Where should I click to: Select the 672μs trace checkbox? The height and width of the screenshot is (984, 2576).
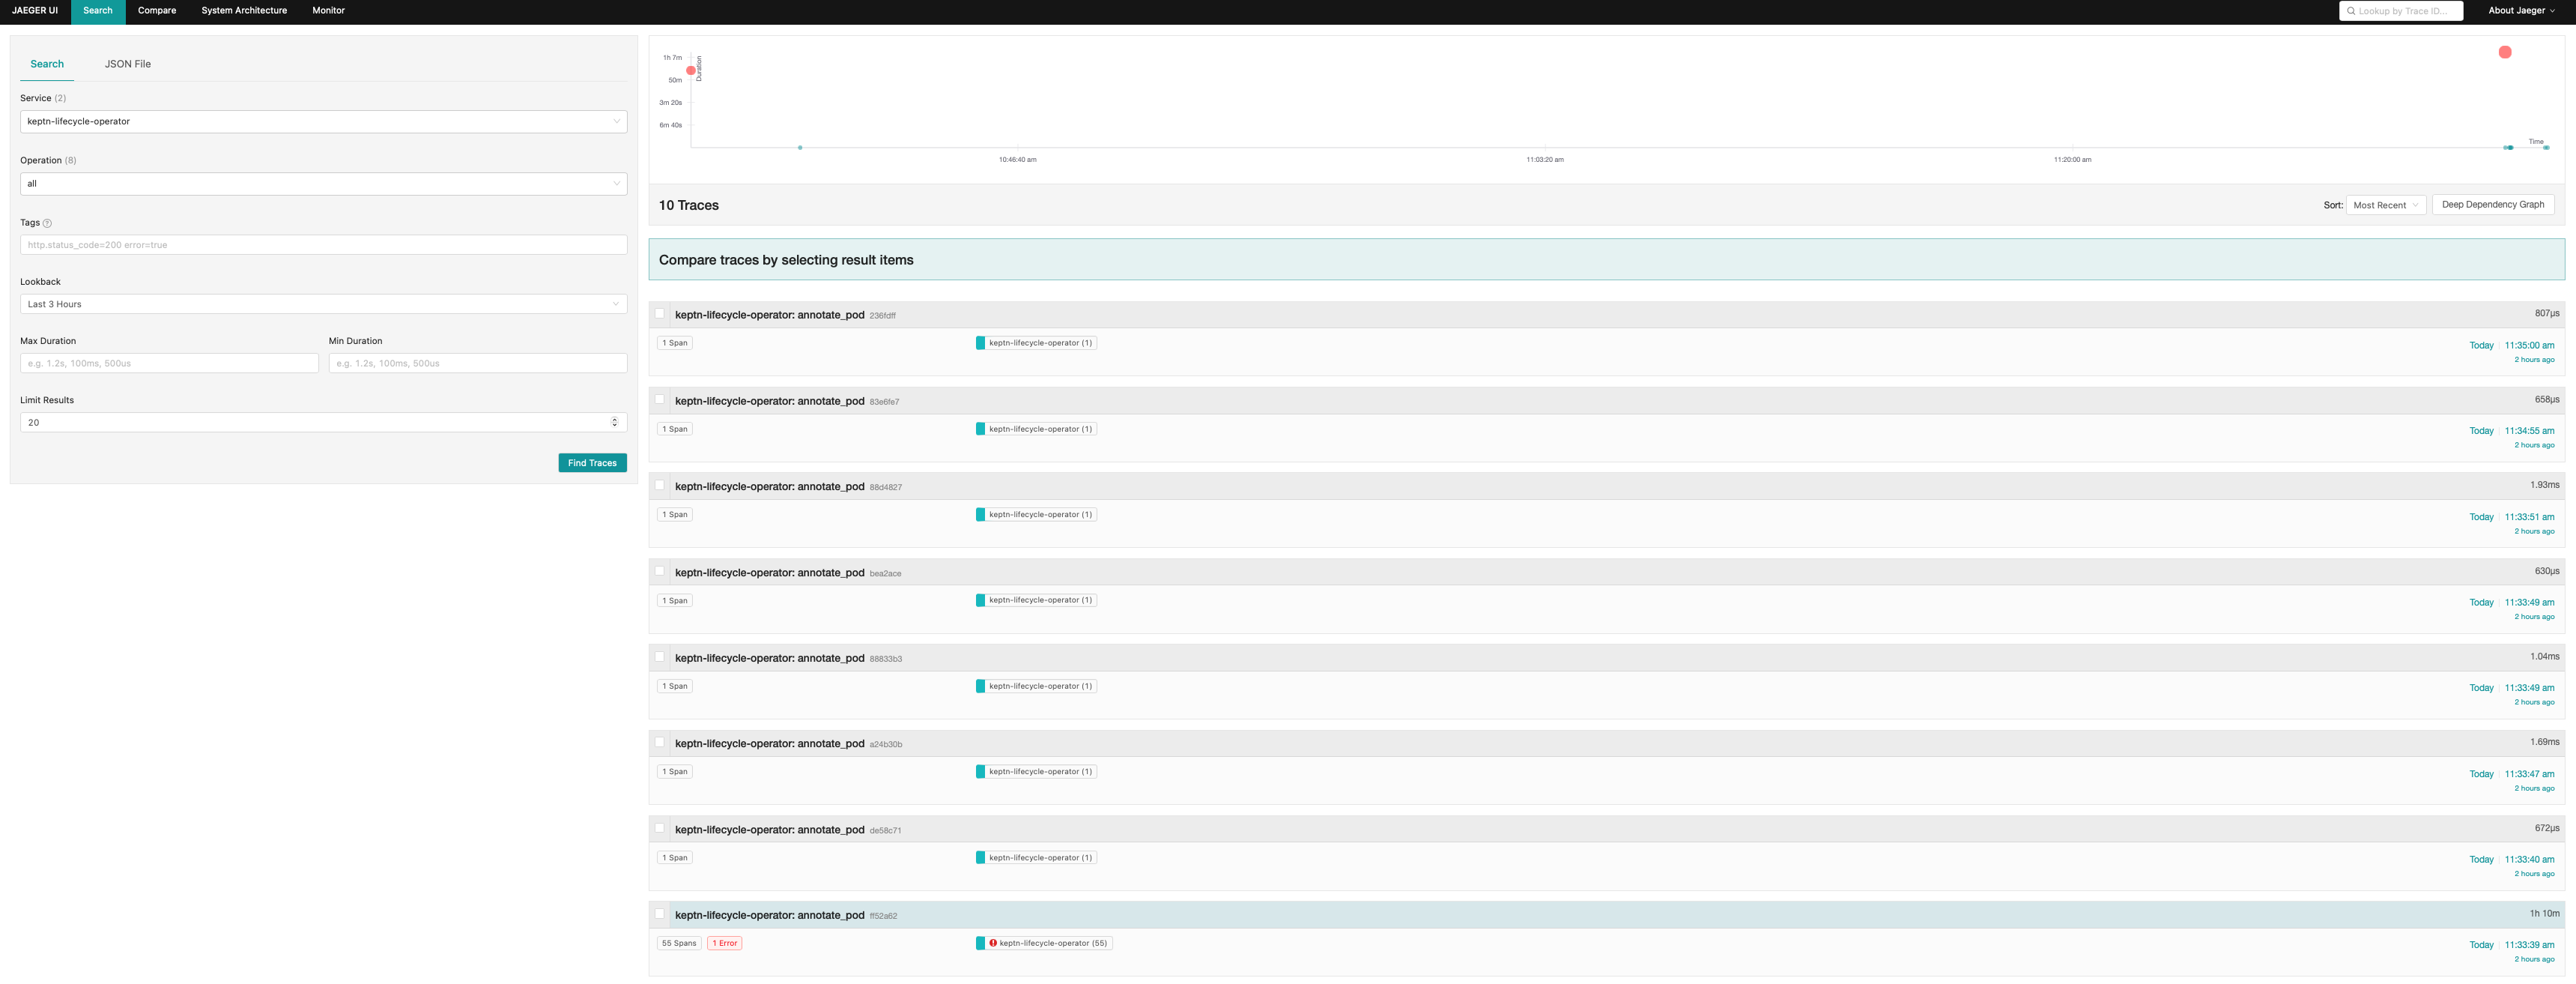point(660,829)
